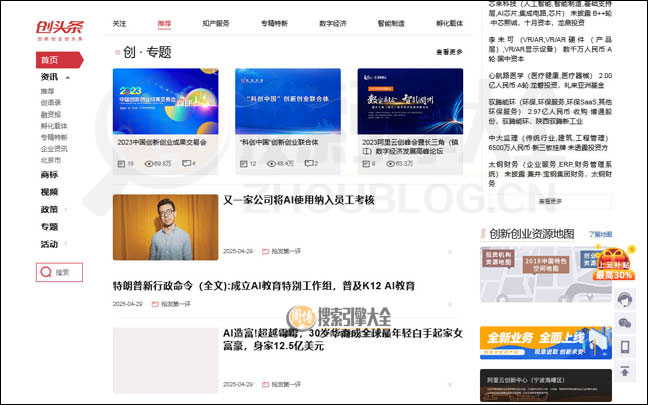Image resolution: width=648 pixels, height=405 pixels.
Task: Click the 阿里云创新中心 dark banner
Action: pyautogui.click(x=546, y=385)
